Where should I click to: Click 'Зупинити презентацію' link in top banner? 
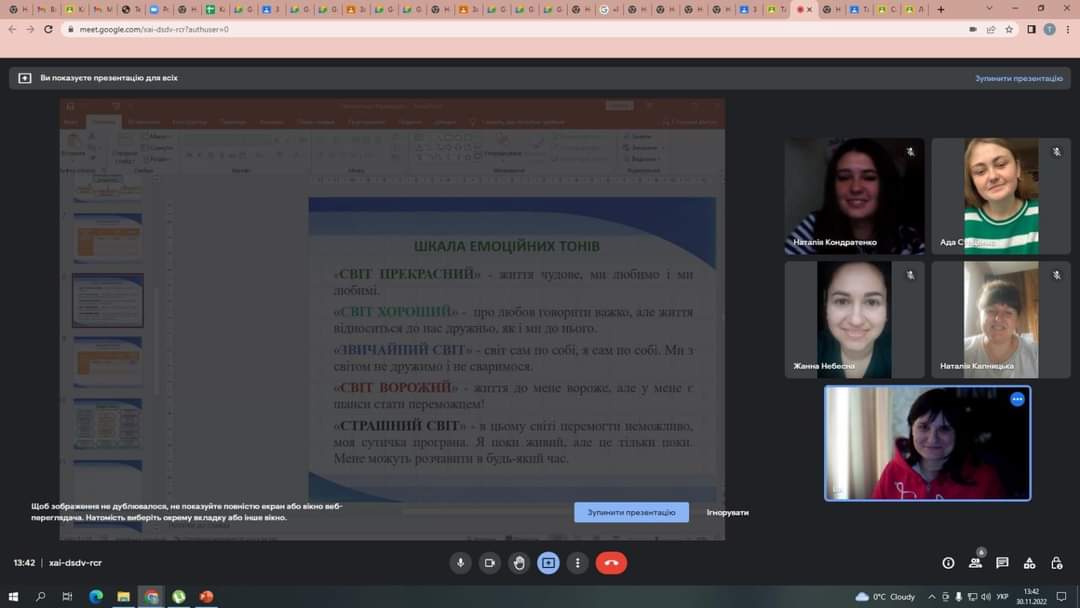(x=1018, y=78)
